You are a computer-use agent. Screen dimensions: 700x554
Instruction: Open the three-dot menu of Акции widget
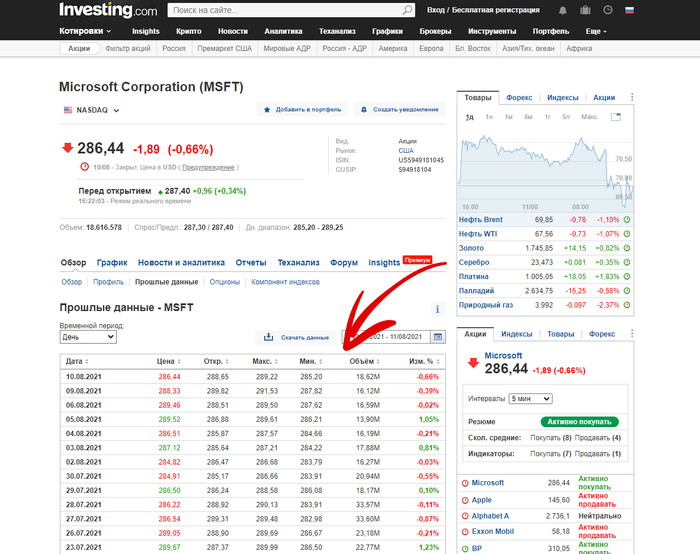(632, 333)
